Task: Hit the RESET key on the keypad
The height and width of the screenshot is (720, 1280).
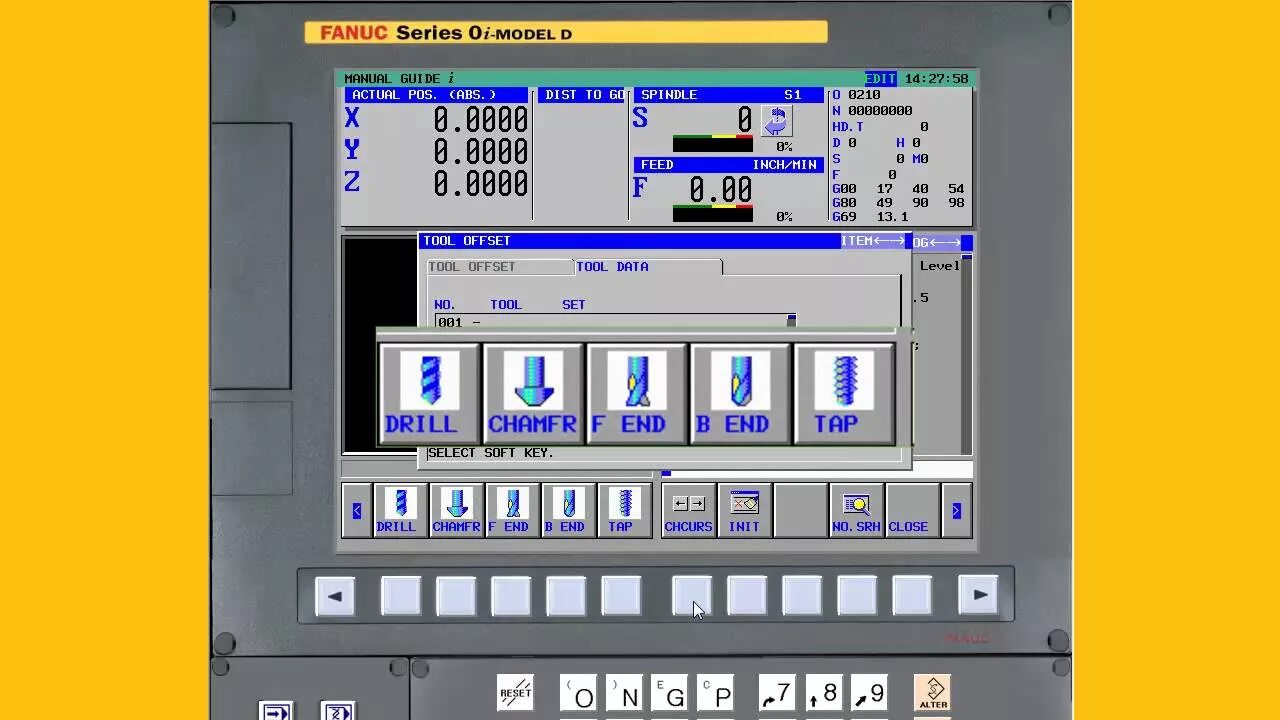Action: 516,693
